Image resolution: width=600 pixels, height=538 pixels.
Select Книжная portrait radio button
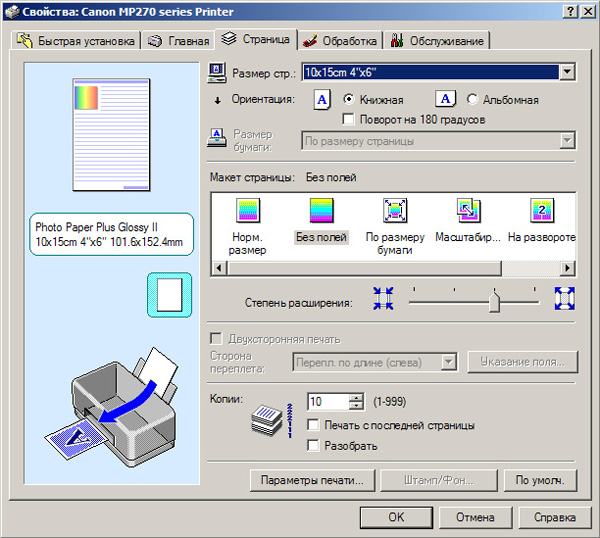349,99
